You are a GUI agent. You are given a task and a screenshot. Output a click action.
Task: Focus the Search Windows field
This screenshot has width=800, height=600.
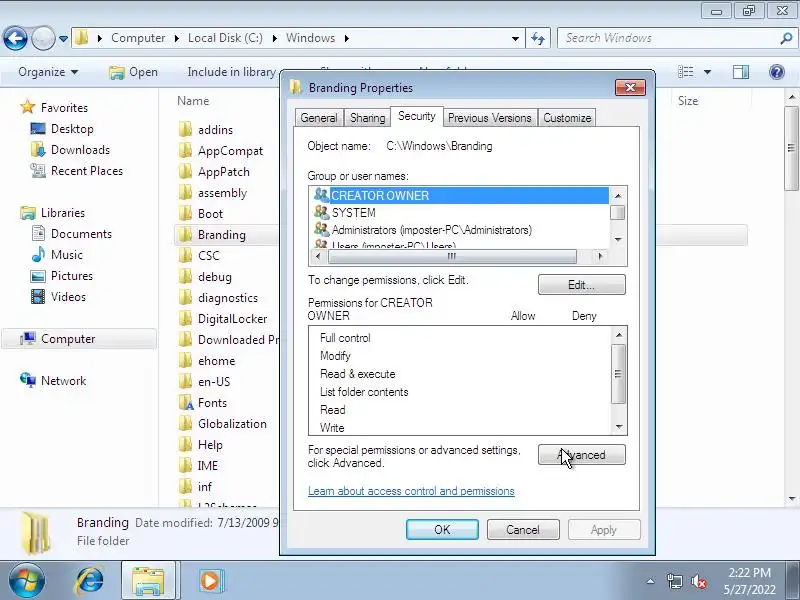(x=669, y=38)
